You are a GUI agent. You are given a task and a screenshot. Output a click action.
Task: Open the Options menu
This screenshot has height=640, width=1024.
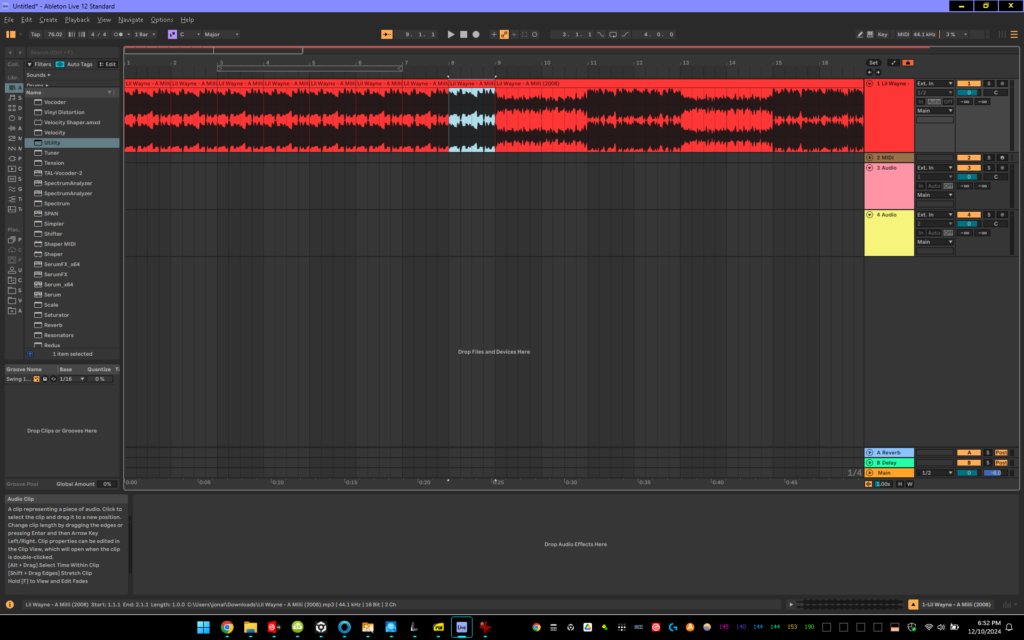pos(163,19)
